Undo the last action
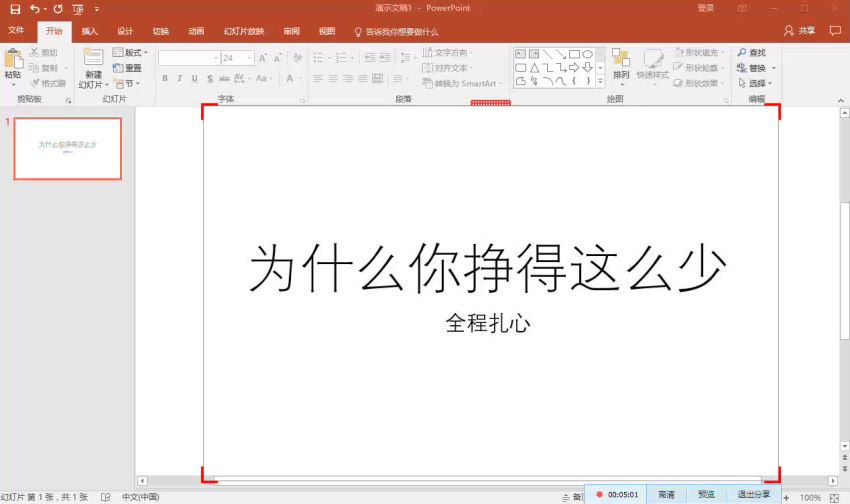This screenshot has height=504, width=850. coord(35,9)
